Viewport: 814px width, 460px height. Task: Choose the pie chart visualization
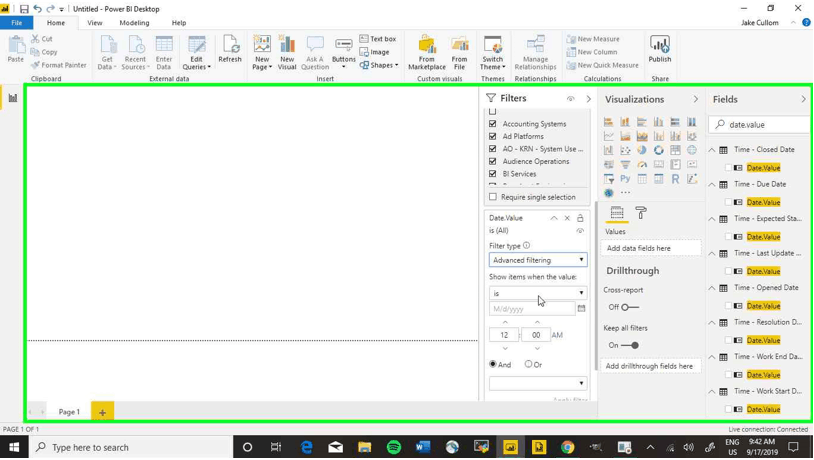click(642, 150)
